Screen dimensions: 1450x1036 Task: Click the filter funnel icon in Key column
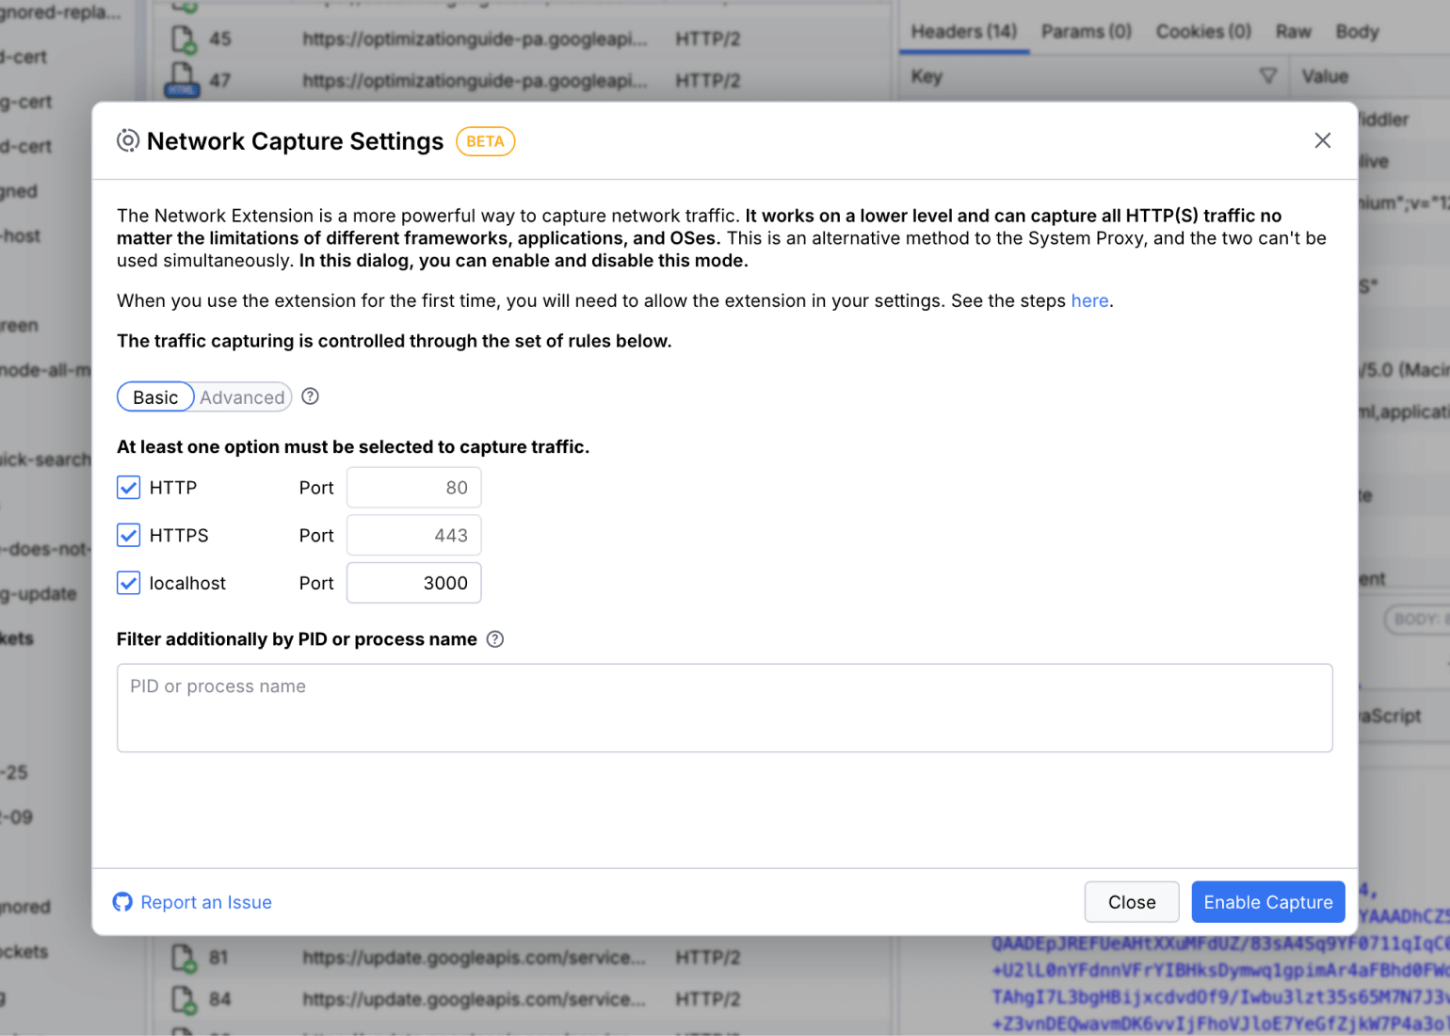[1268, 76]
